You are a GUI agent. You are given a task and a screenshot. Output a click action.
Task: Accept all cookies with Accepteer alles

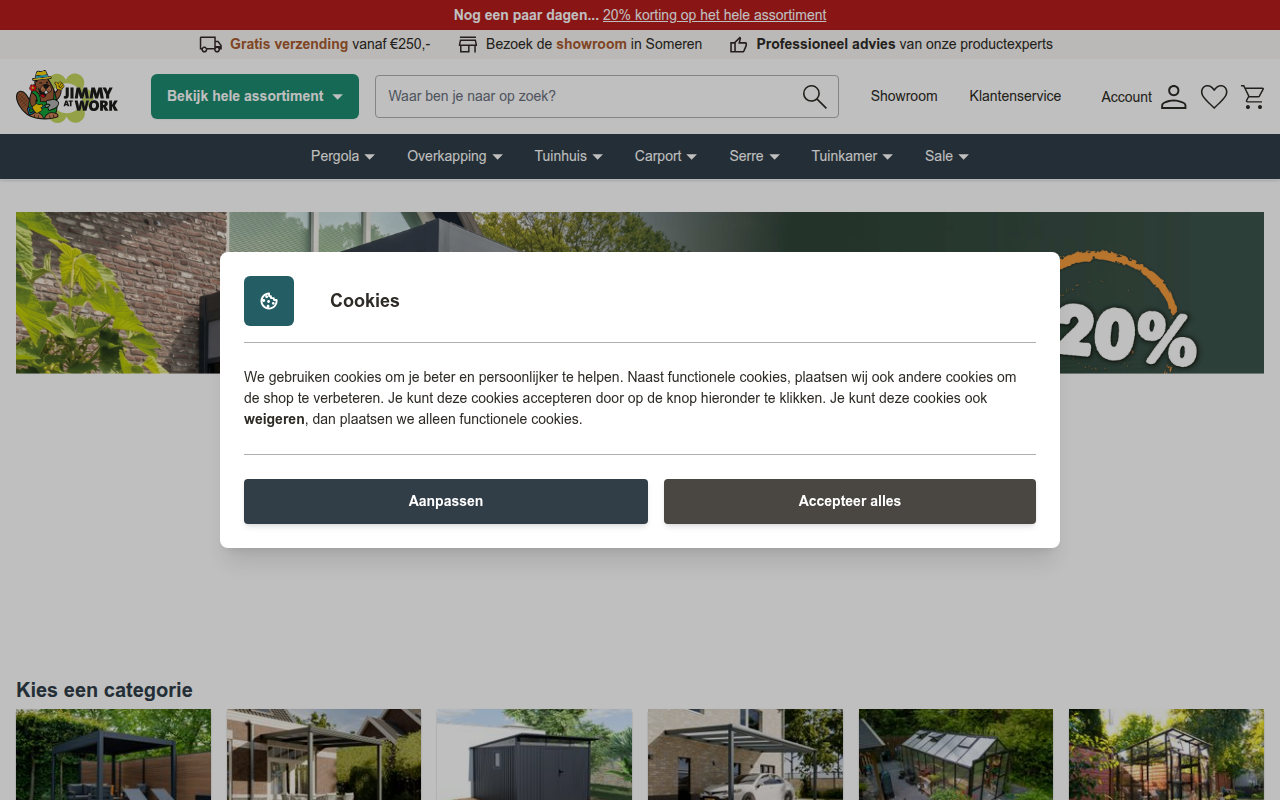tap(850, 501)
